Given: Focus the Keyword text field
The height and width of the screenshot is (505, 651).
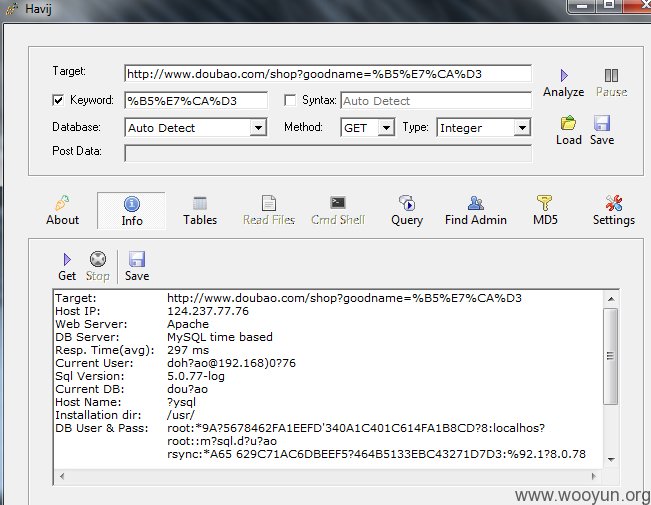Looking at the screenshot, I should click(196, 101).
